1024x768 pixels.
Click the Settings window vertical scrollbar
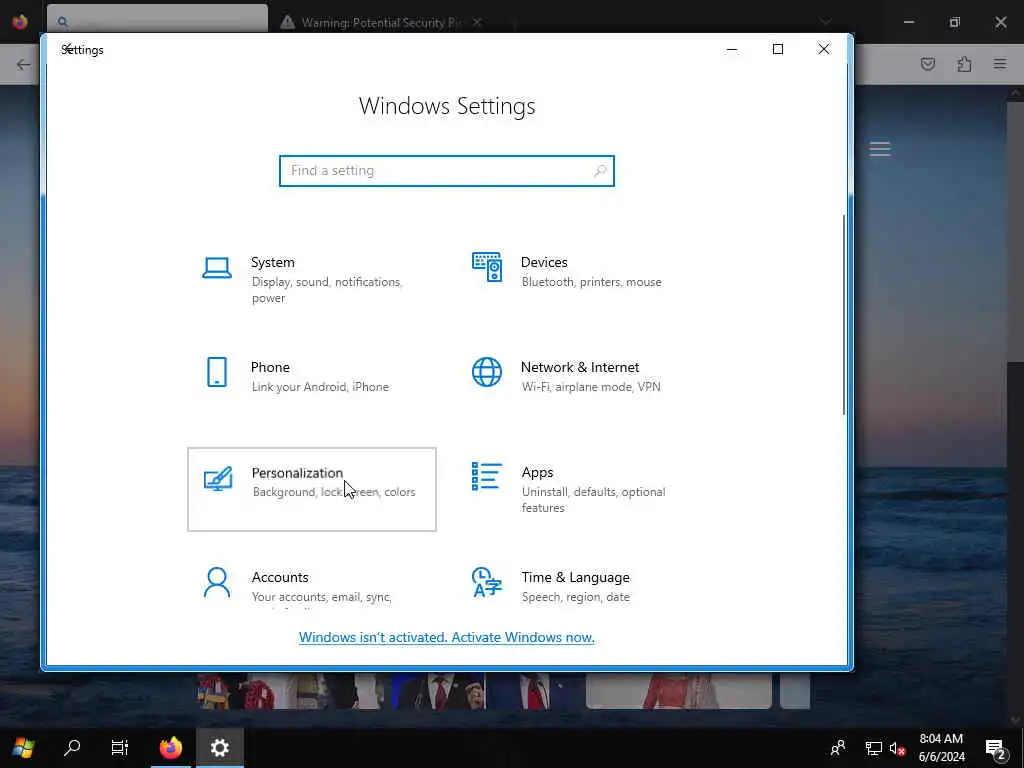point(843,315)
